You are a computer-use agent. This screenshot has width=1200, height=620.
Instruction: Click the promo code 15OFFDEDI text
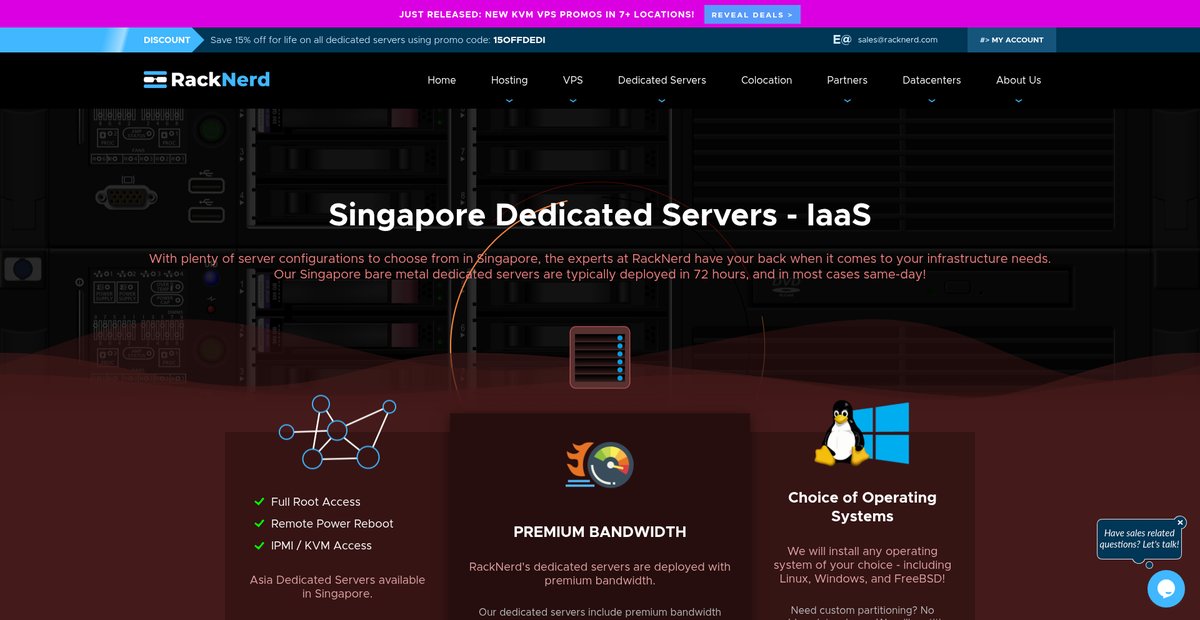[x=519, y=40]
